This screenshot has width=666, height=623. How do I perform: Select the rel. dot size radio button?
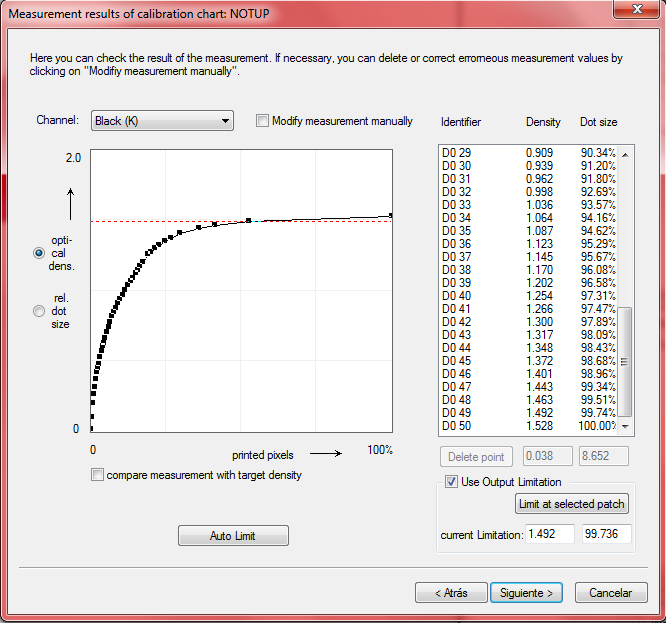pos(40,311)
